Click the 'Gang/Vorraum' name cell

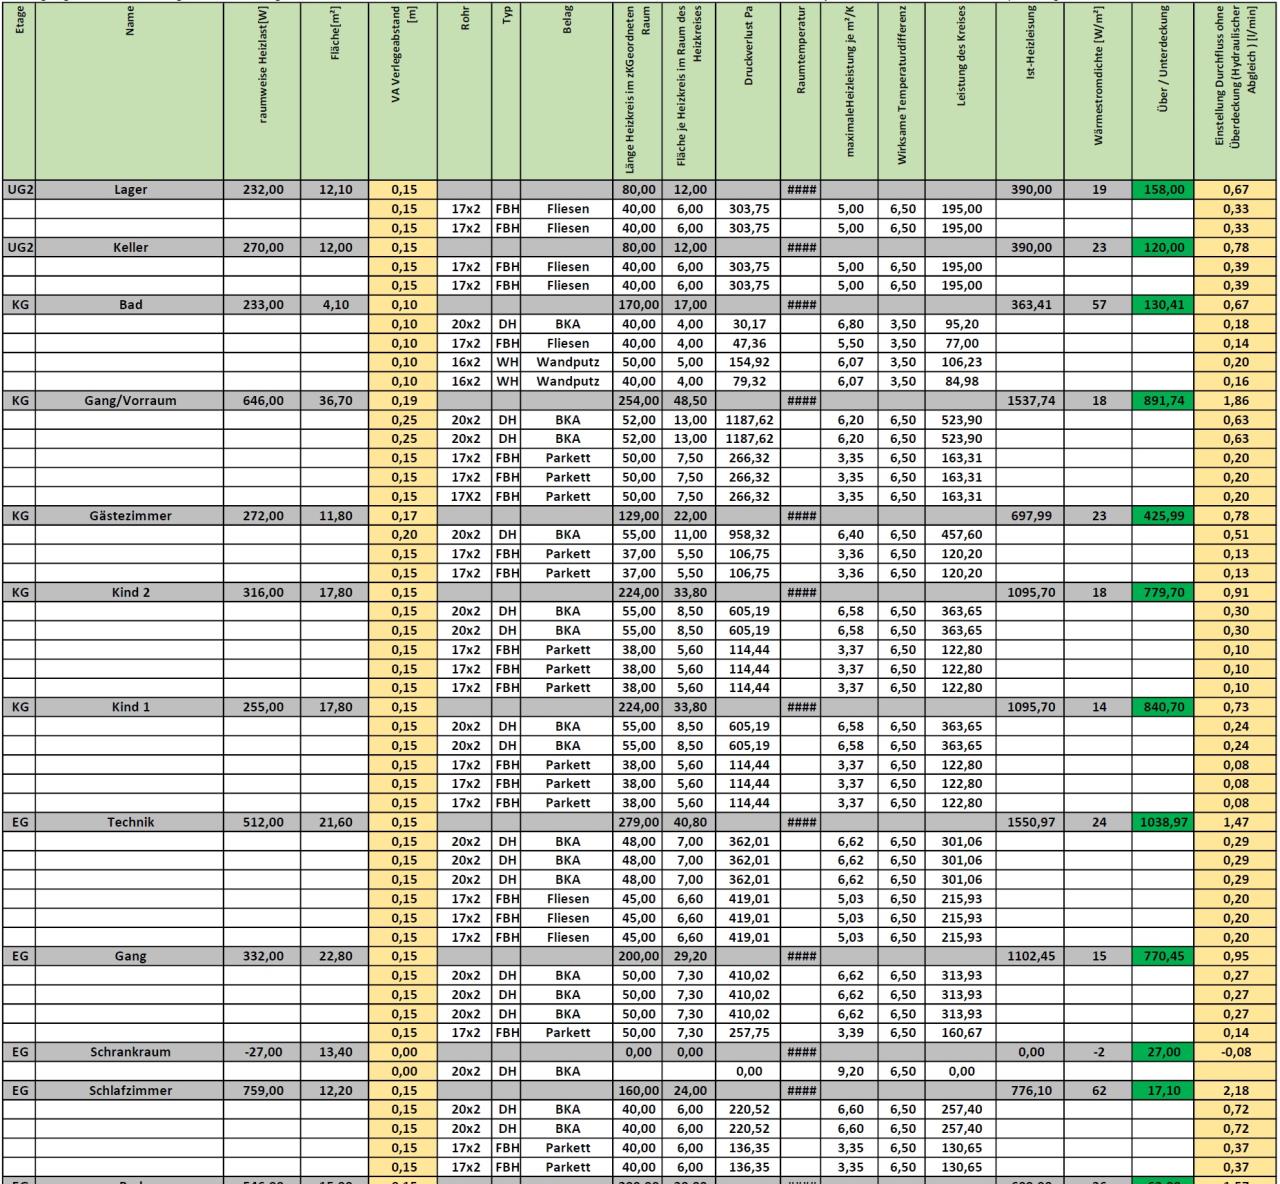pyautogui.click(x=130, y=401)
